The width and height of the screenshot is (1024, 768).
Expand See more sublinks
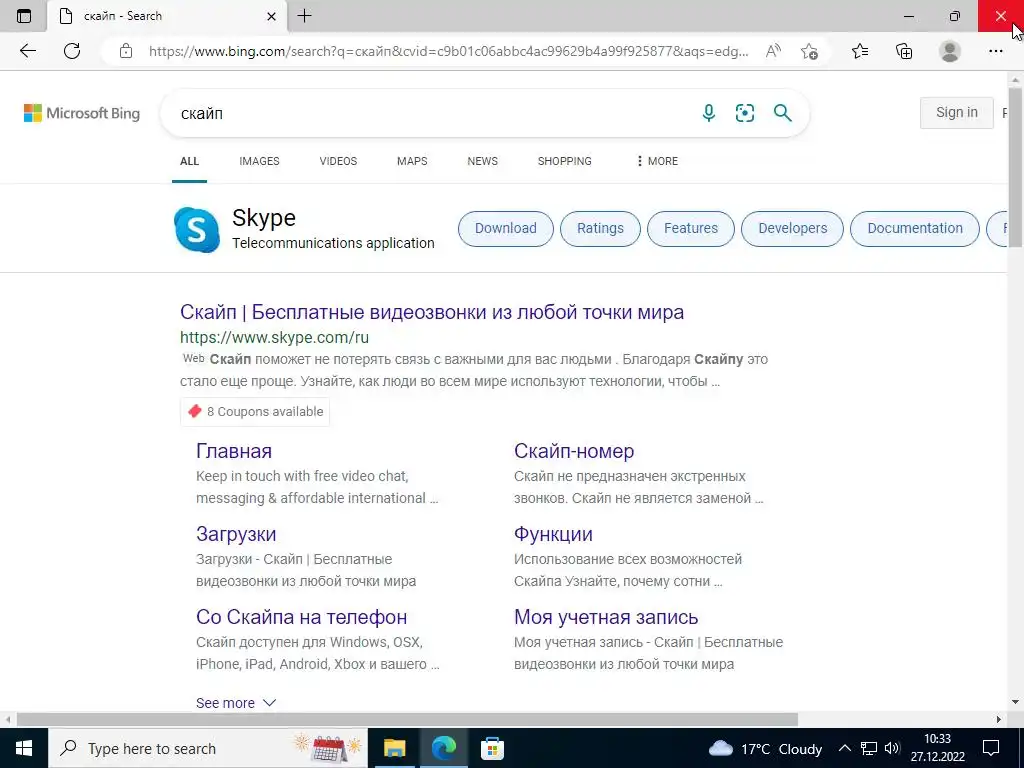coord(236,703)
